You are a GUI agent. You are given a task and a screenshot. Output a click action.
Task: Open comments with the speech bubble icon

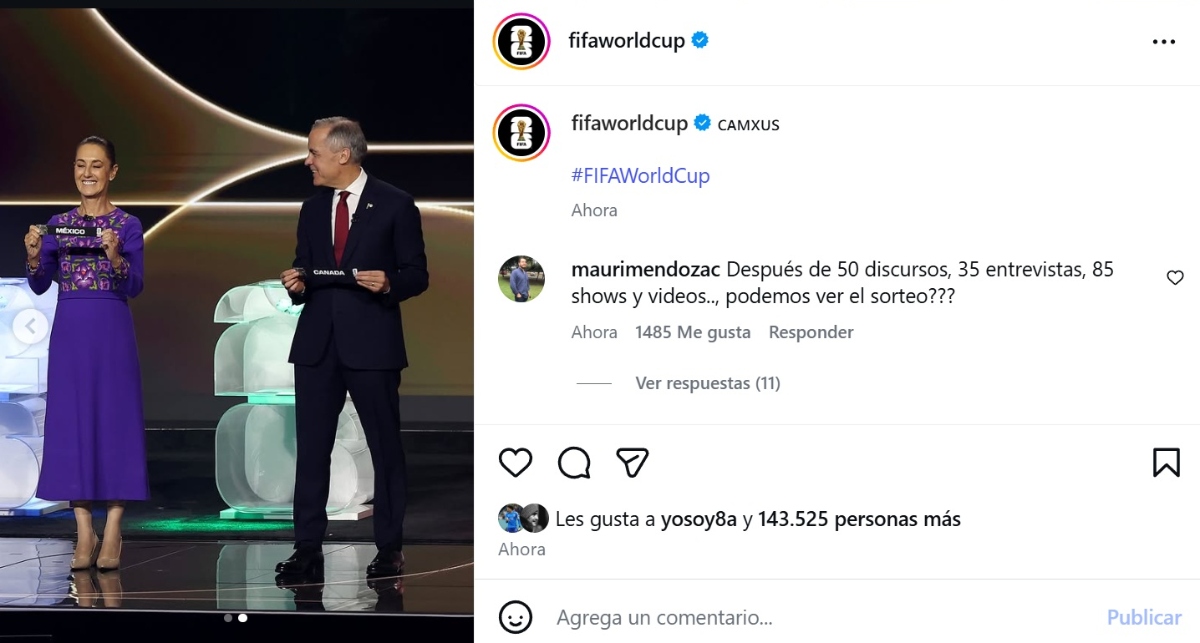[574, 462]
